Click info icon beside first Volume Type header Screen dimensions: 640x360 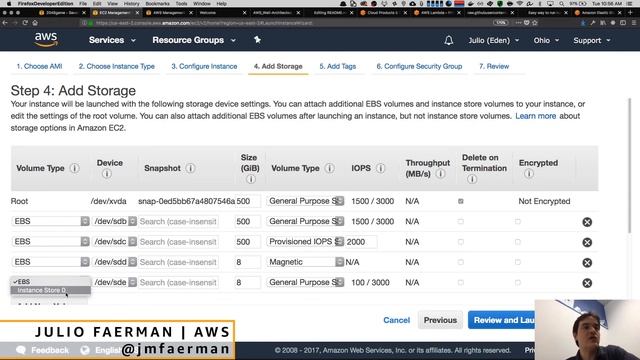point(74,168)
